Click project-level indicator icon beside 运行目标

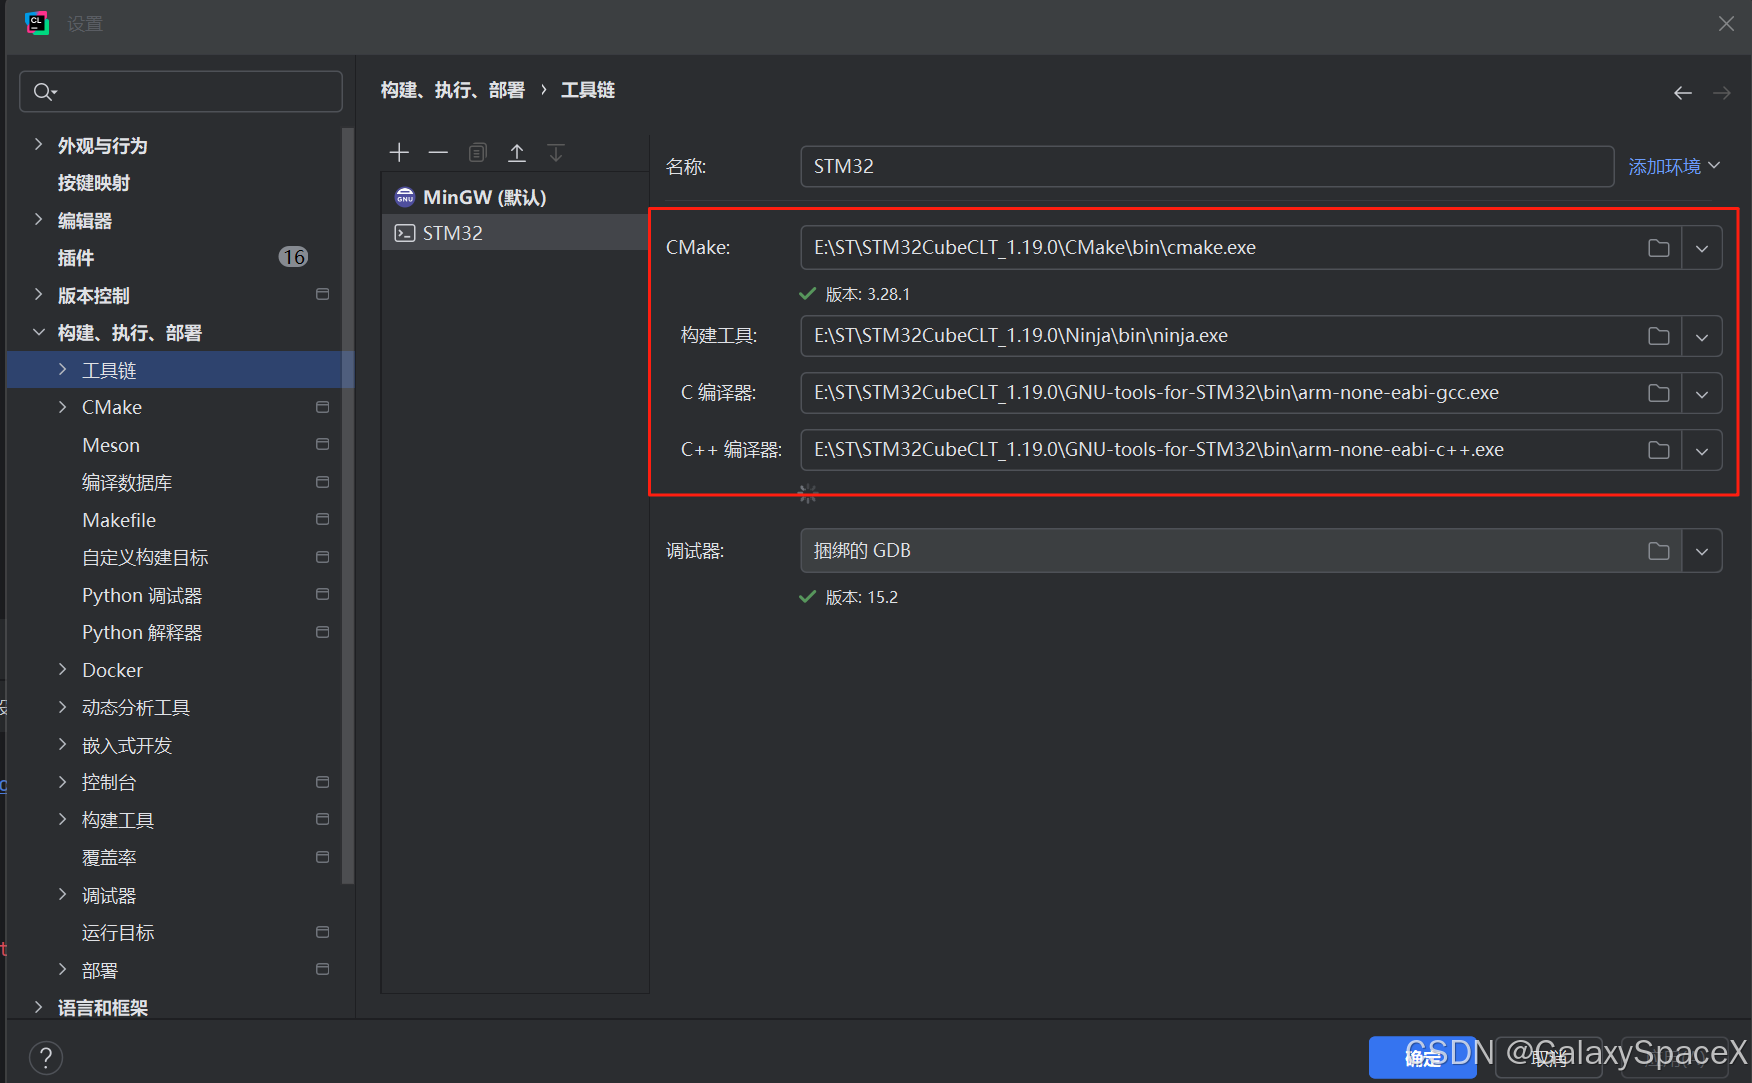click(x=322, y=932)
